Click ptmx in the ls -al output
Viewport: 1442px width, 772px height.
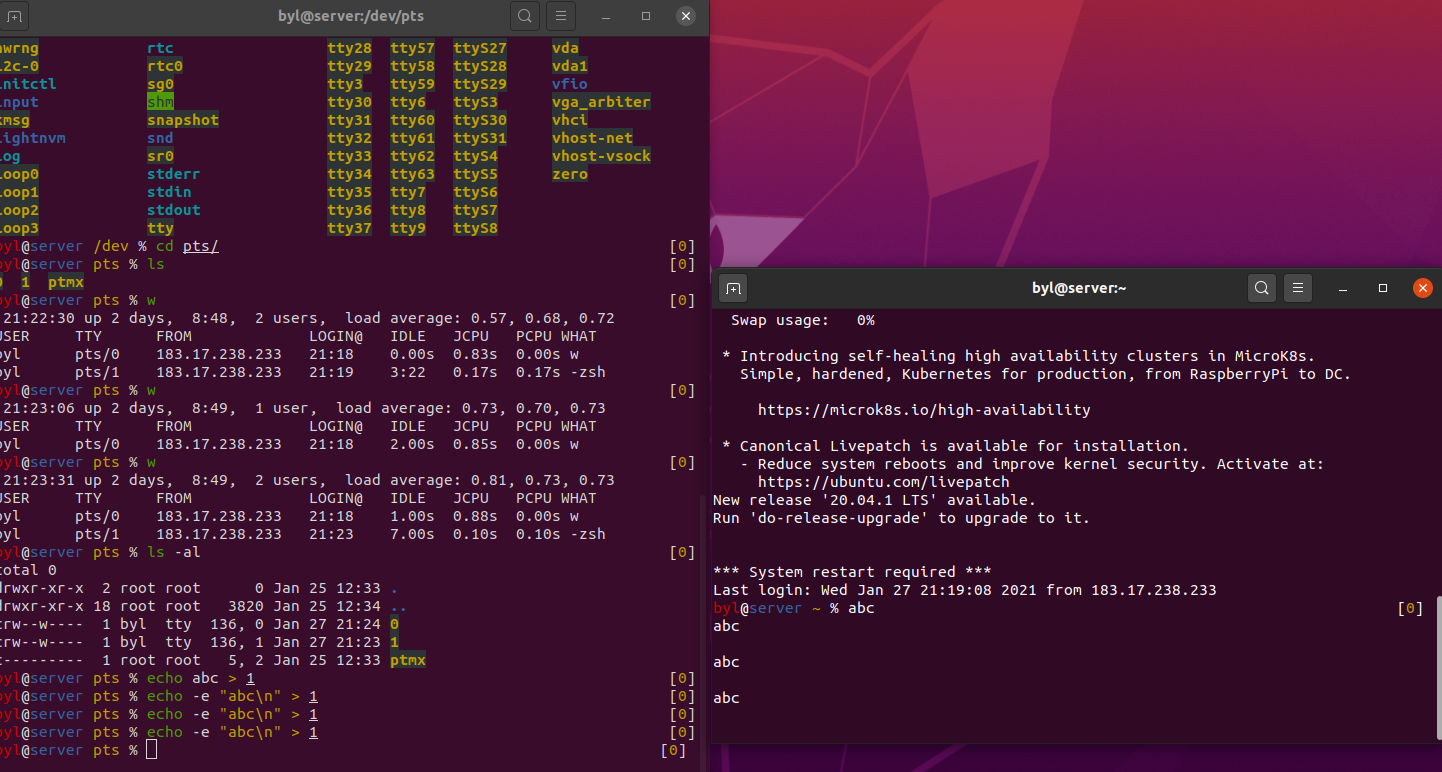click(x=408, y=660)
